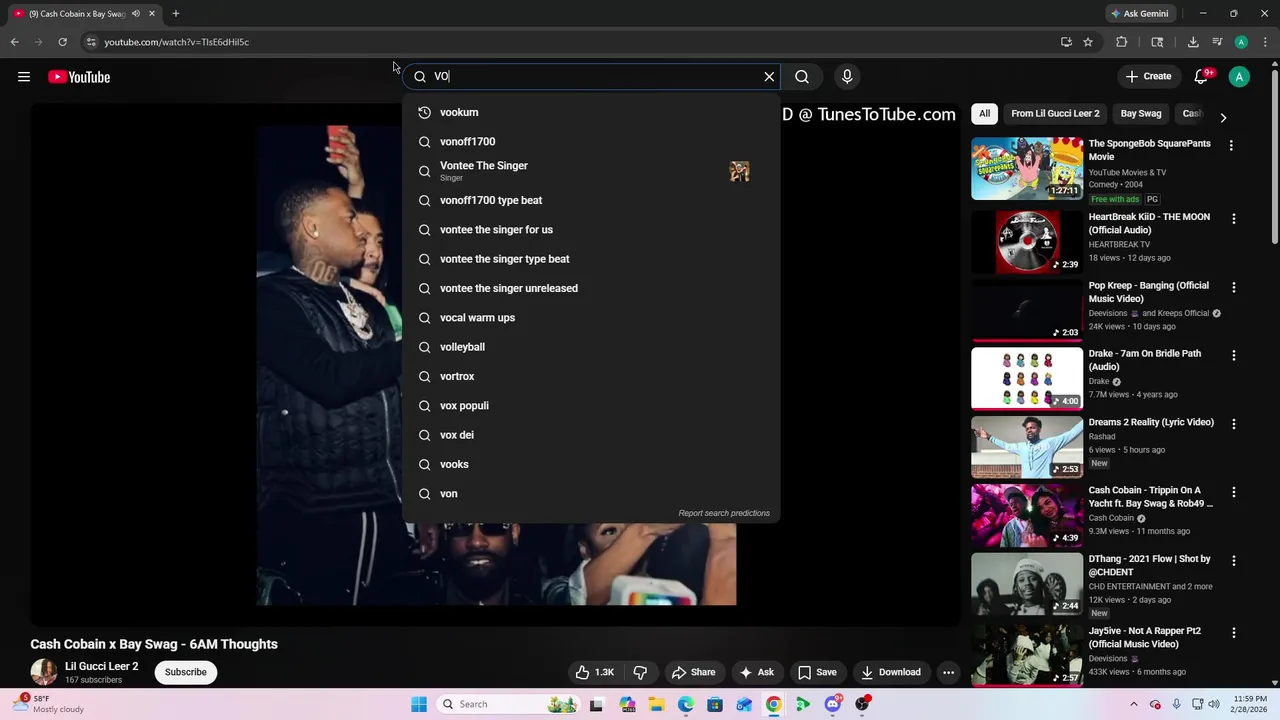Pick the 'volleyball' suggestion

[x=591, y=347]
